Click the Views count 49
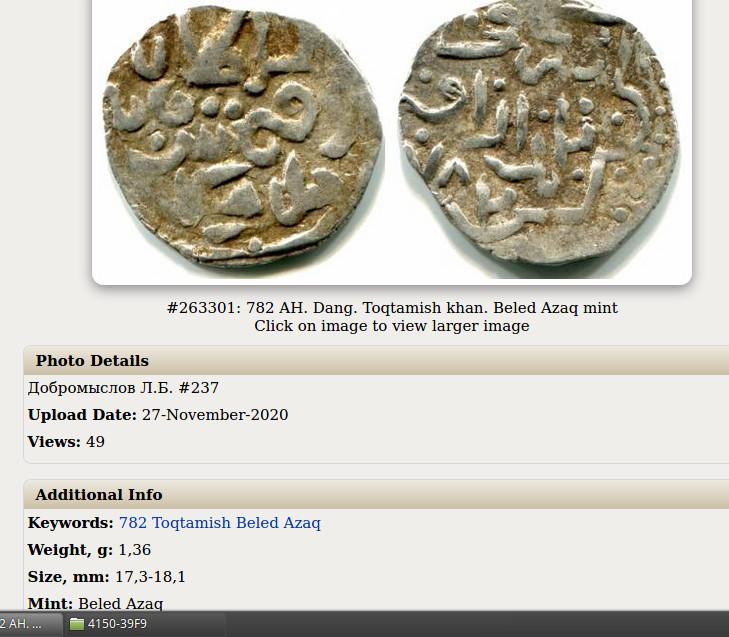 pyautogui.click(x=95, y=442)
